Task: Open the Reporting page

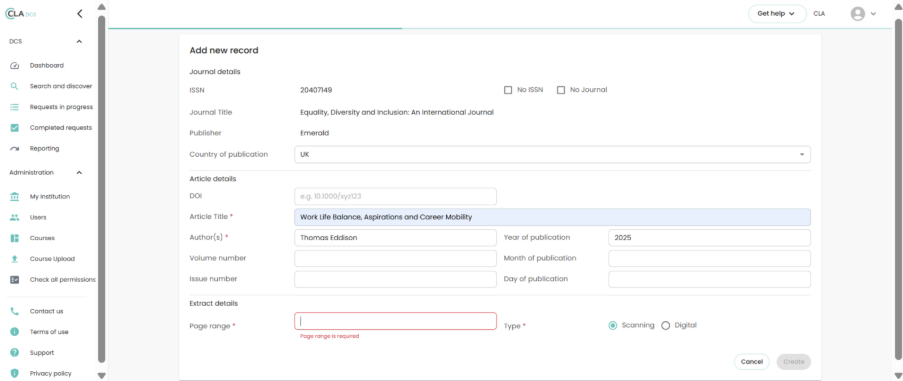Action: point(44,148)
